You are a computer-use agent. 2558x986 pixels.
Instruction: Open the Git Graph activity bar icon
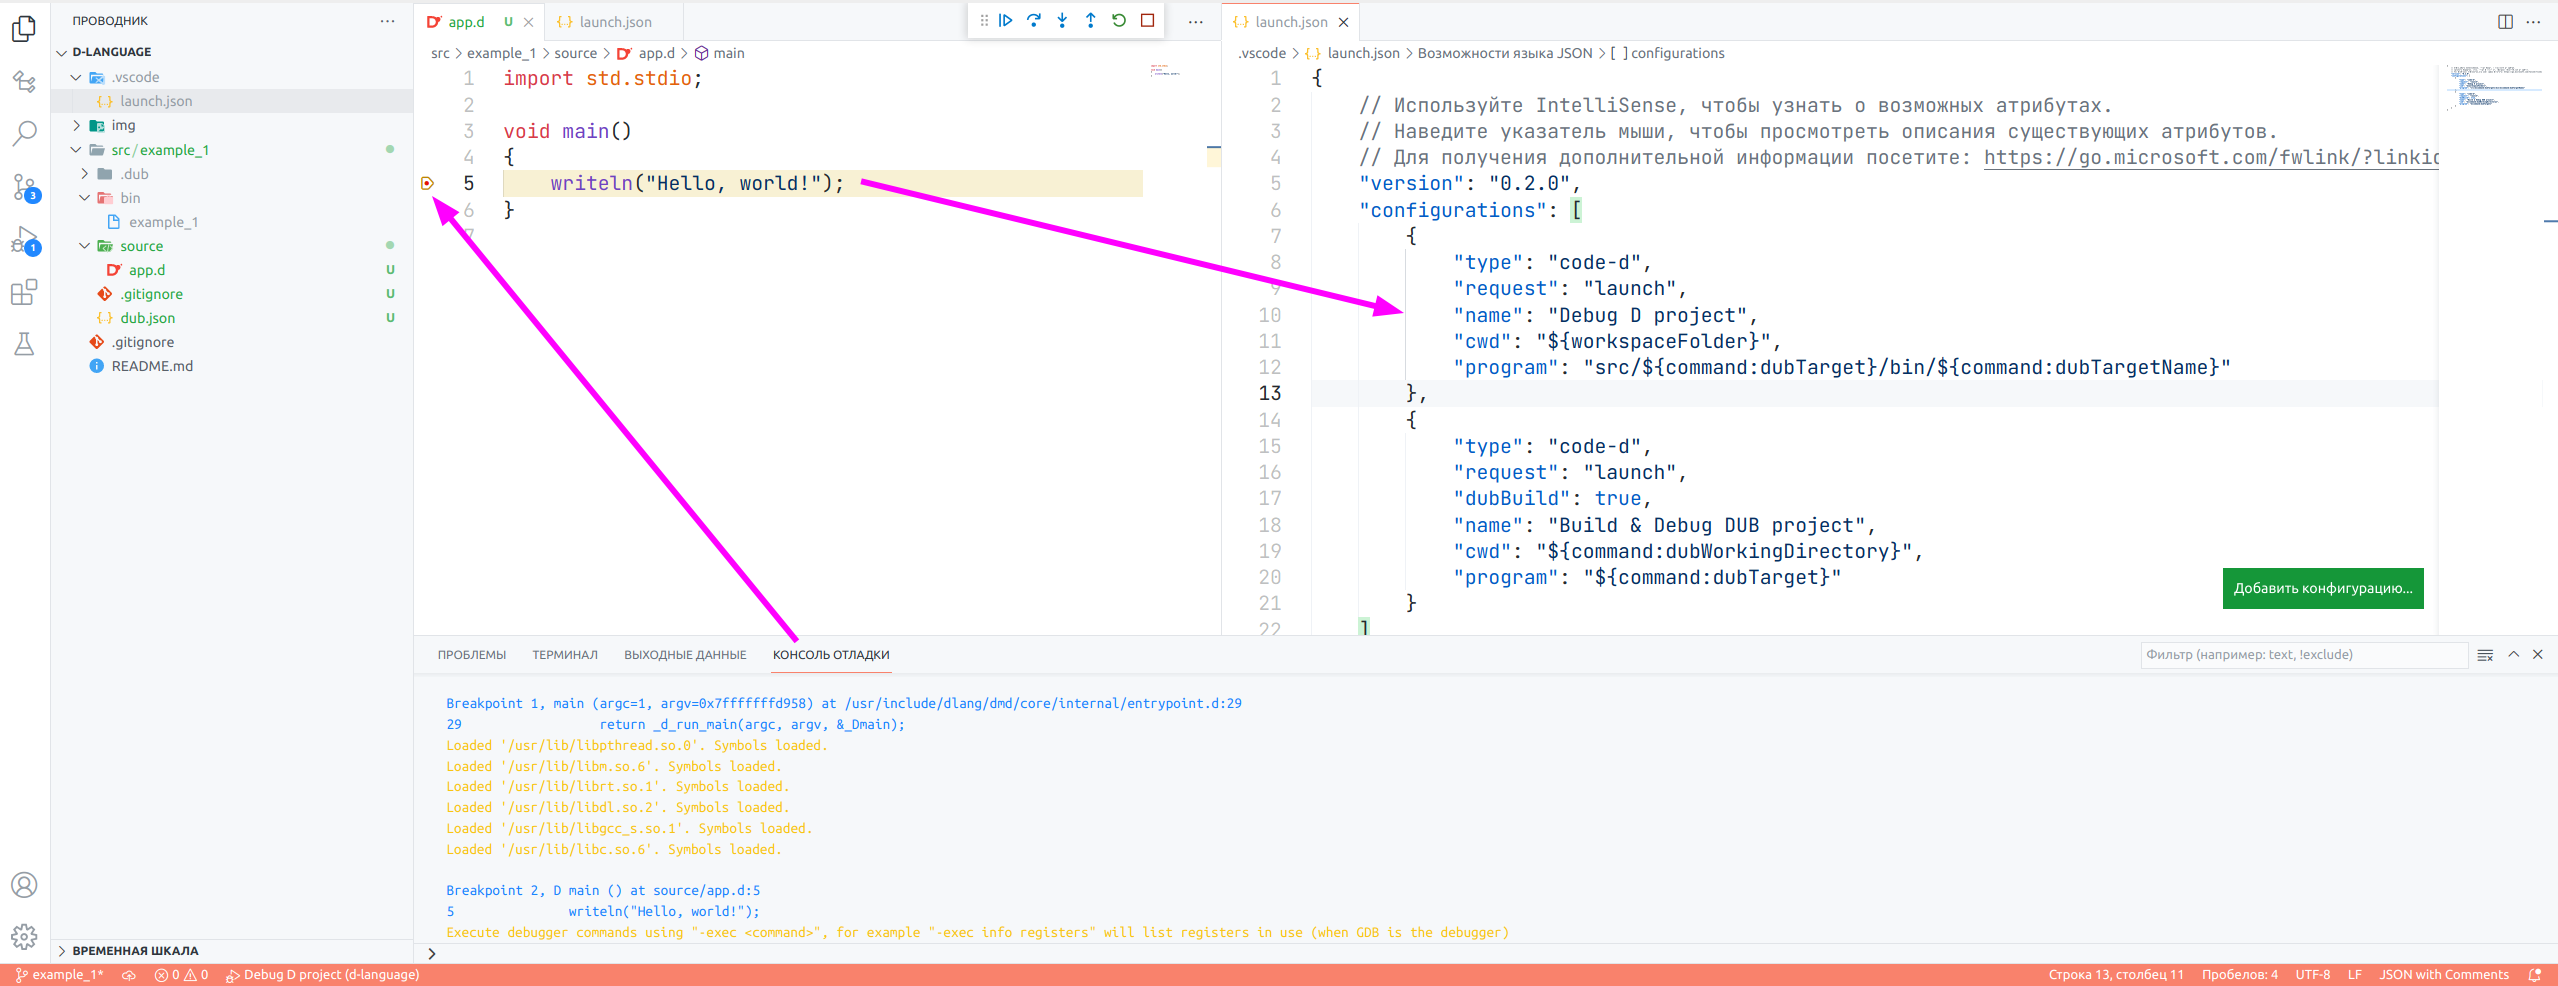[24, 81]
